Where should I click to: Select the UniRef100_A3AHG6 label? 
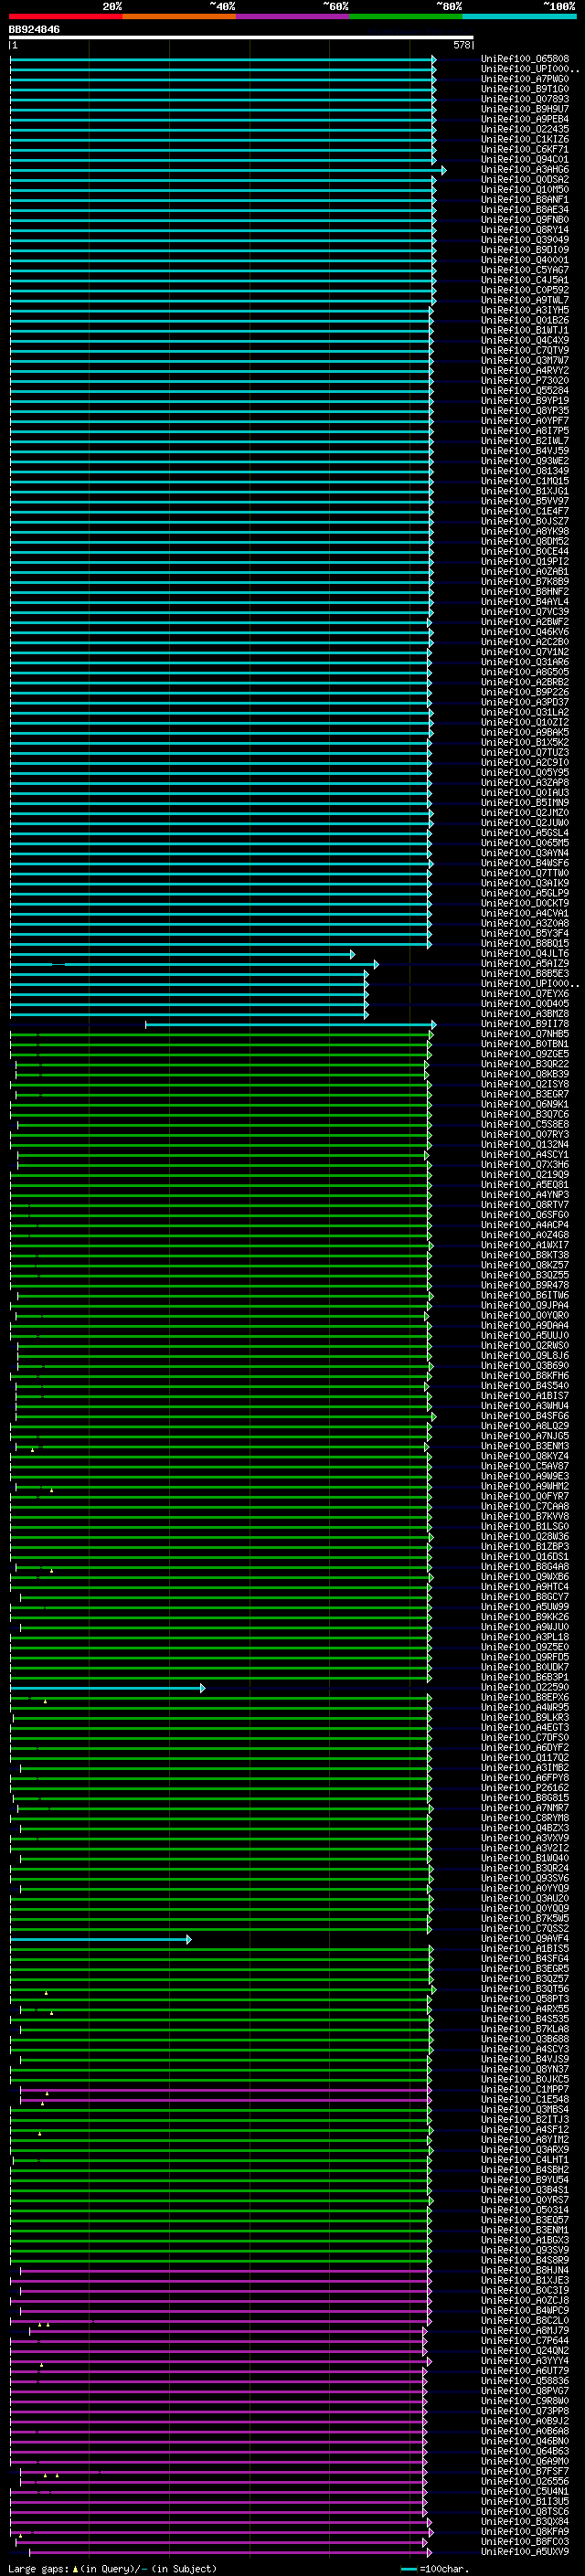coord(525,170)
